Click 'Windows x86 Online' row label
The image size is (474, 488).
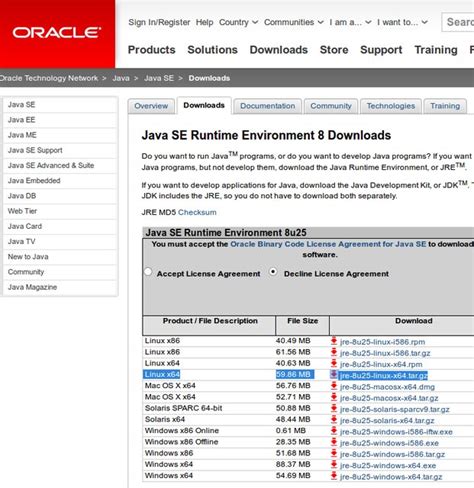[182, 431]
